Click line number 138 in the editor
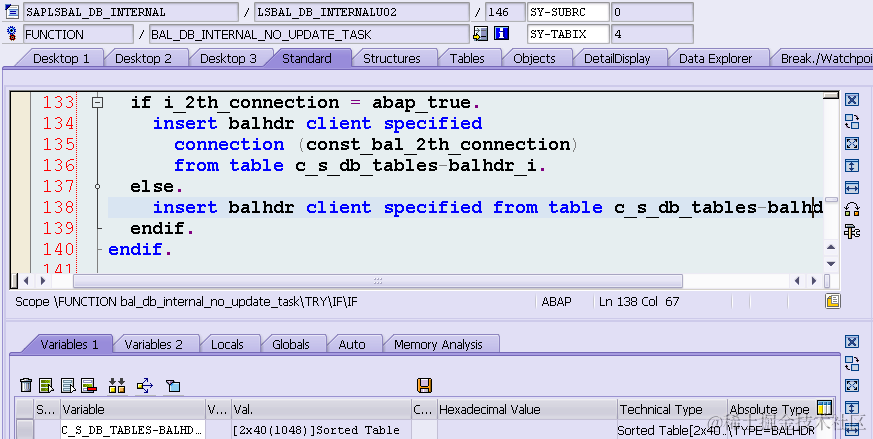Viewport: 873px width, 439px height. pyautogui.click(x=58, y=207)
